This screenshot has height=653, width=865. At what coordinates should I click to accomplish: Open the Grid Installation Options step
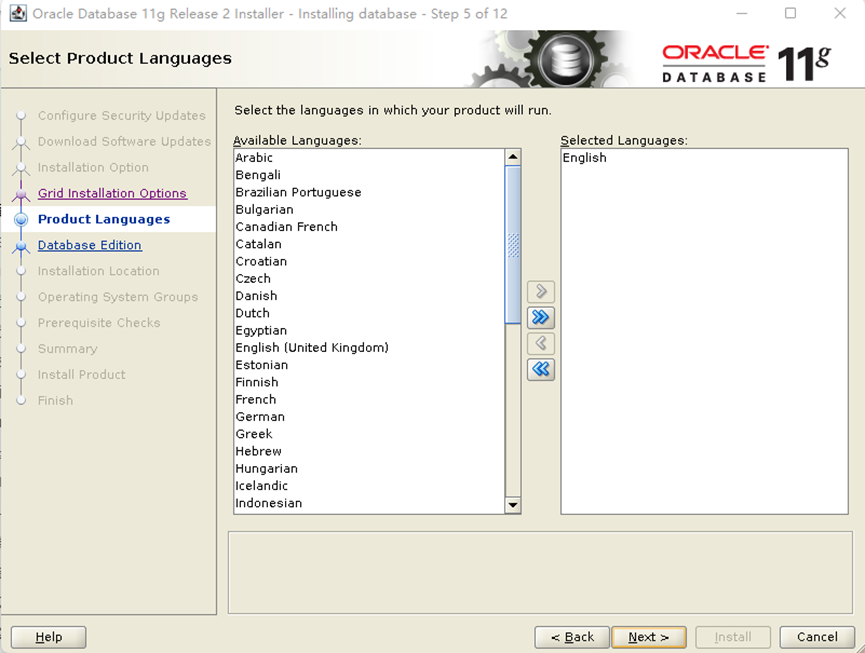click(x=112, y=193)
